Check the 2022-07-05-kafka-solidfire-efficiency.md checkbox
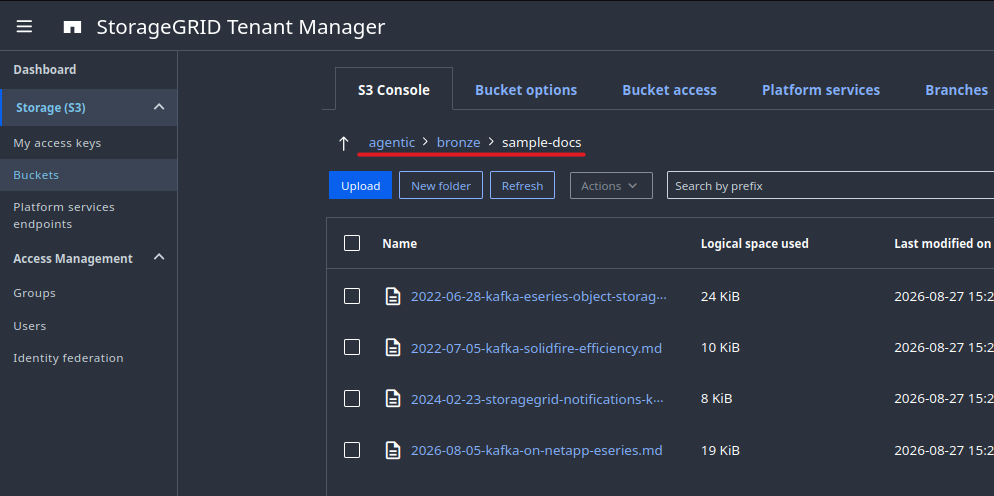This screenshot has height=496, width=994. pos(352,347)
